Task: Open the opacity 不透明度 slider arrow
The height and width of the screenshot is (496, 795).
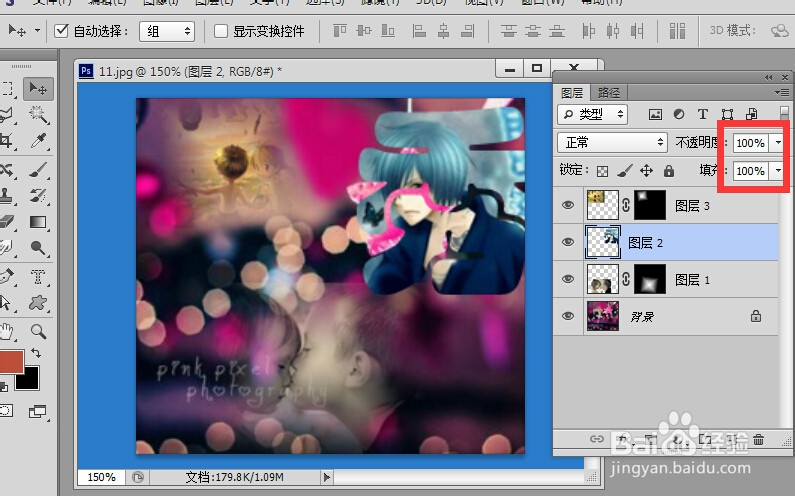Action: coord(778,143)
